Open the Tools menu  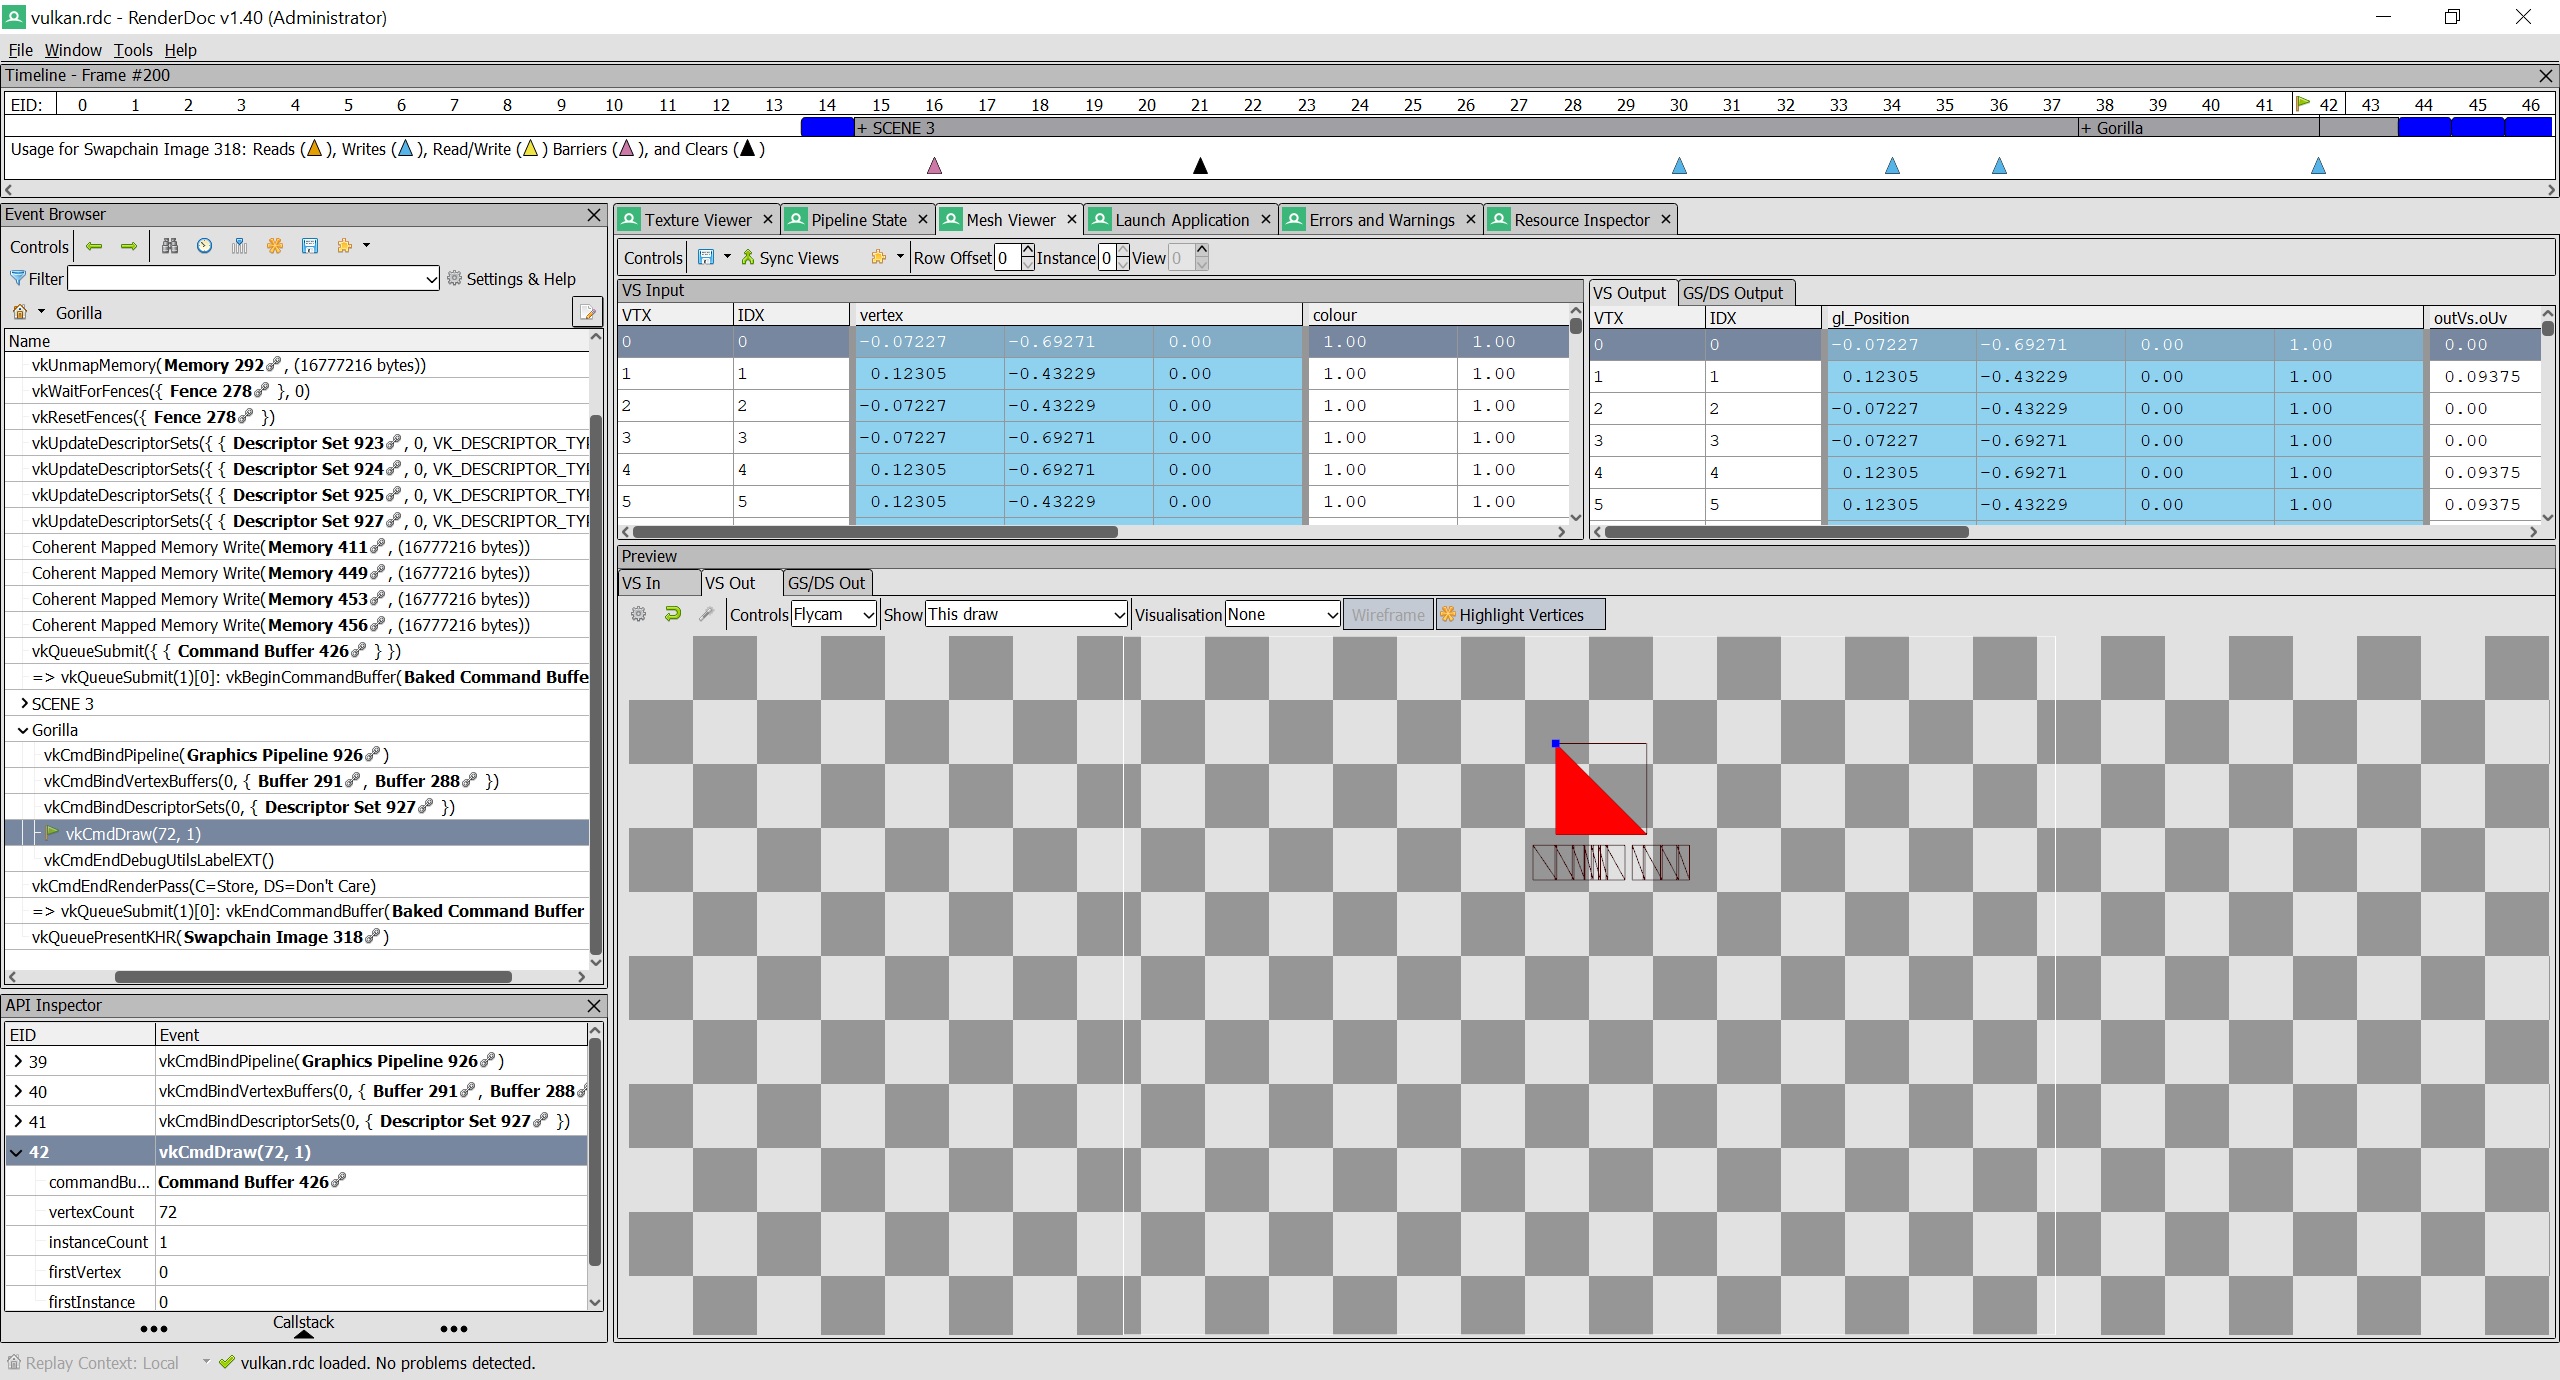tap(132, 50)
